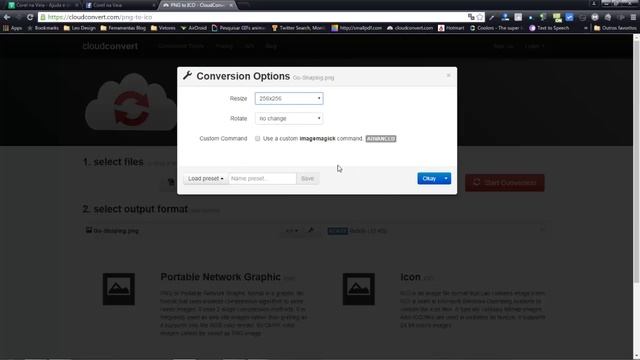
Task: Show overflow bookmarks chevron
Action: 586,28
